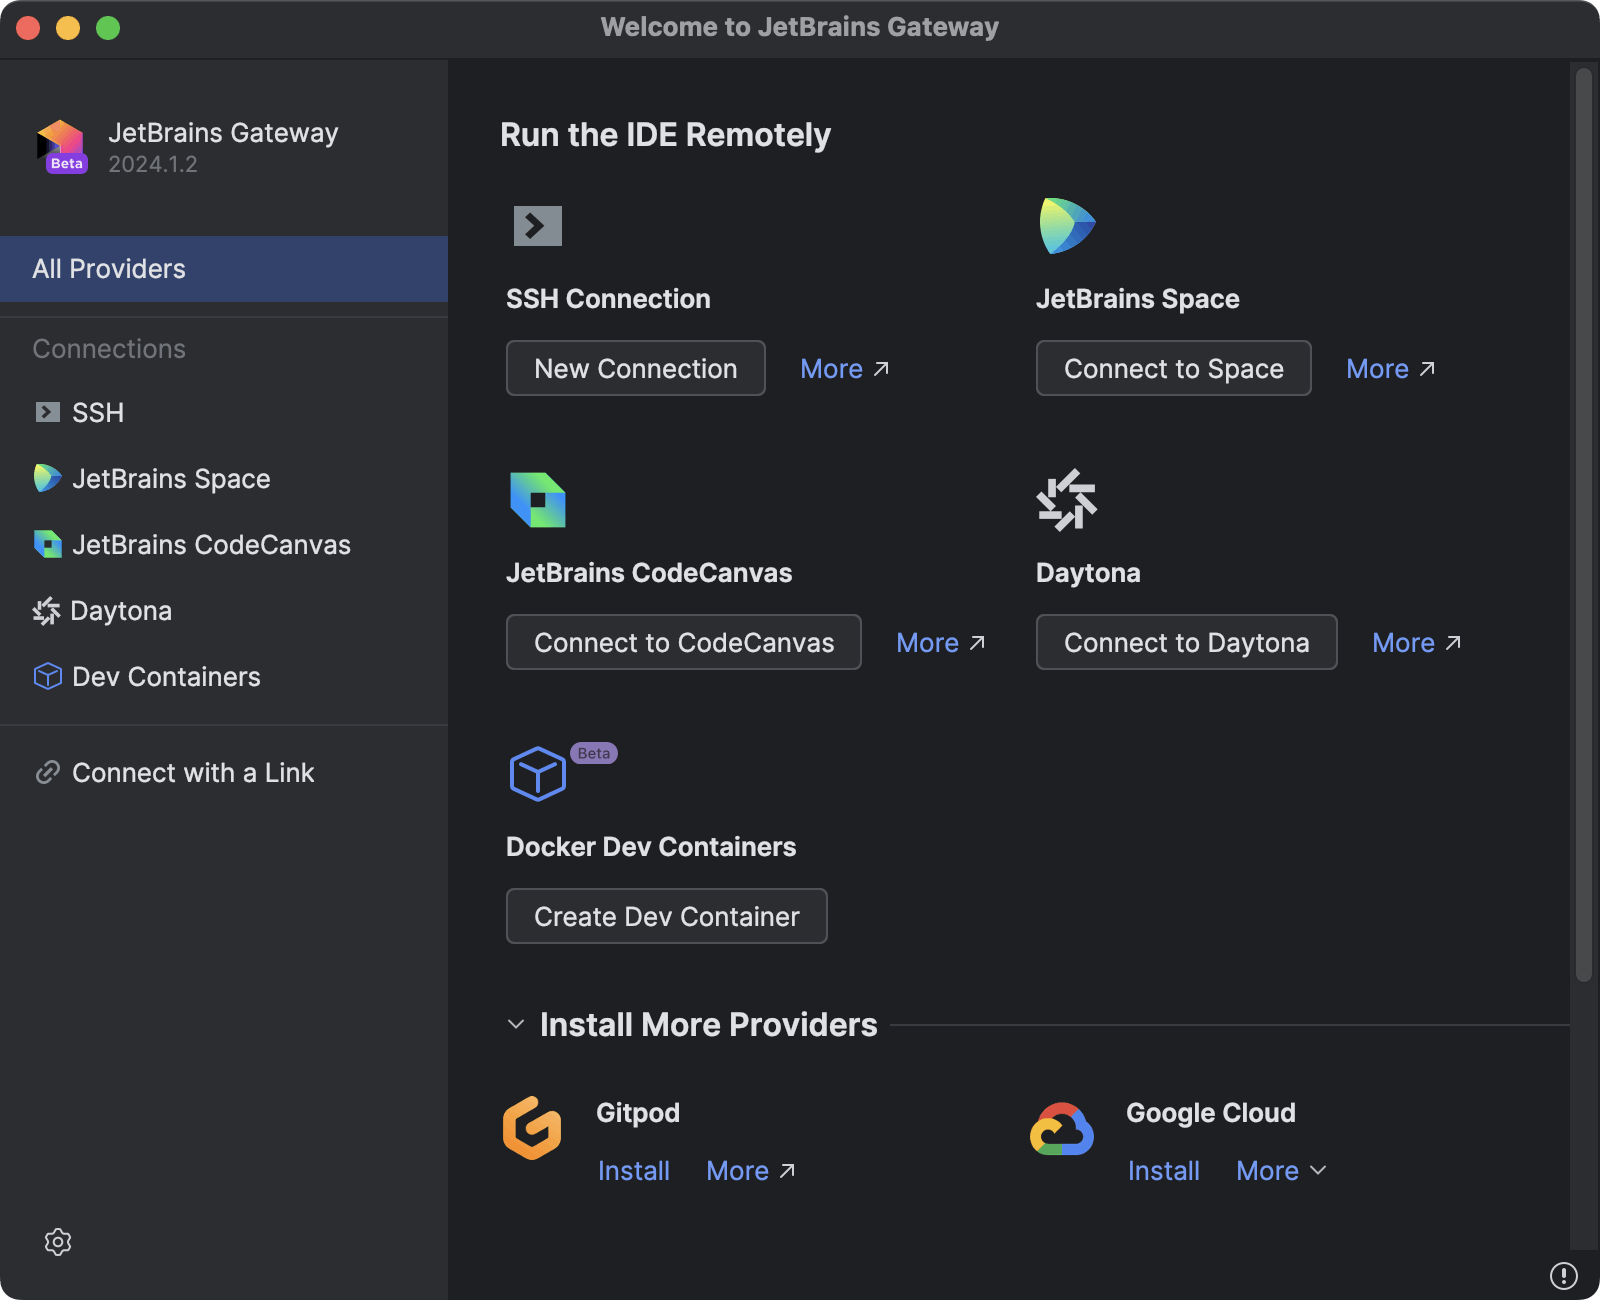
Task: Click the 2024.1.2 version text
Action: [153, 164]
